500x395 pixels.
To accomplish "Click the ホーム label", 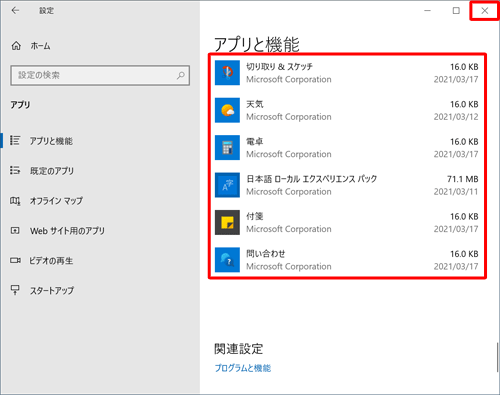I will pyautogui.click(x=40, y=46).
